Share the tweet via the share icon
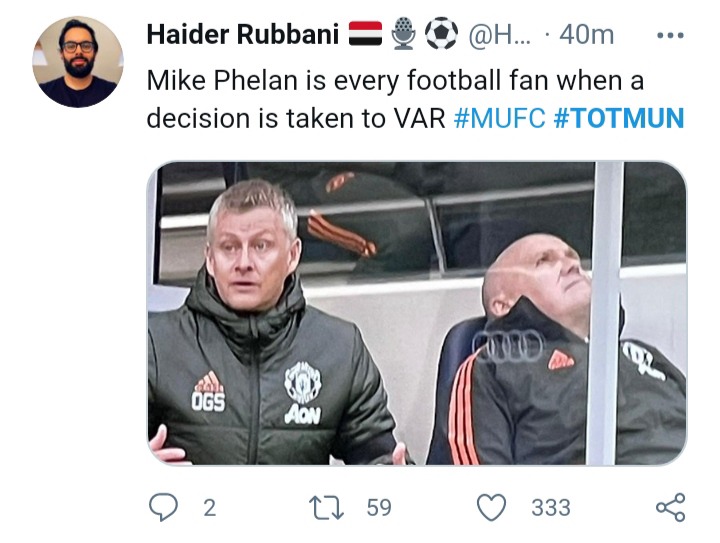 point(670,507)
